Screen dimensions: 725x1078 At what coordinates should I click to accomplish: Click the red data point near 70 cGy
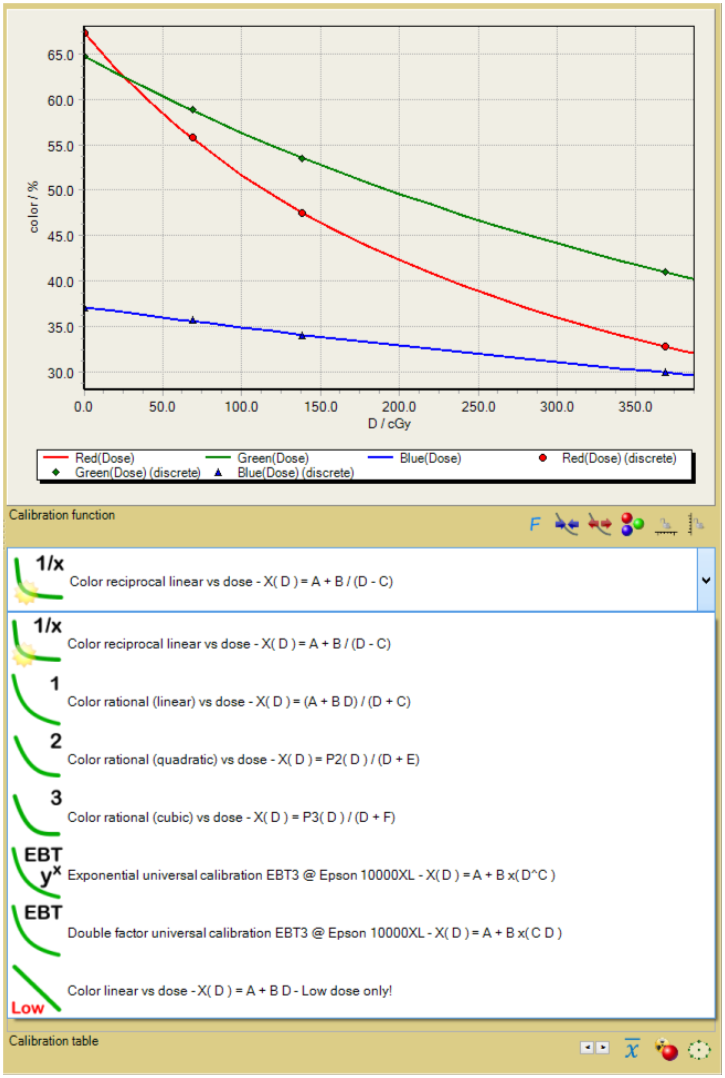click(193, 138)
